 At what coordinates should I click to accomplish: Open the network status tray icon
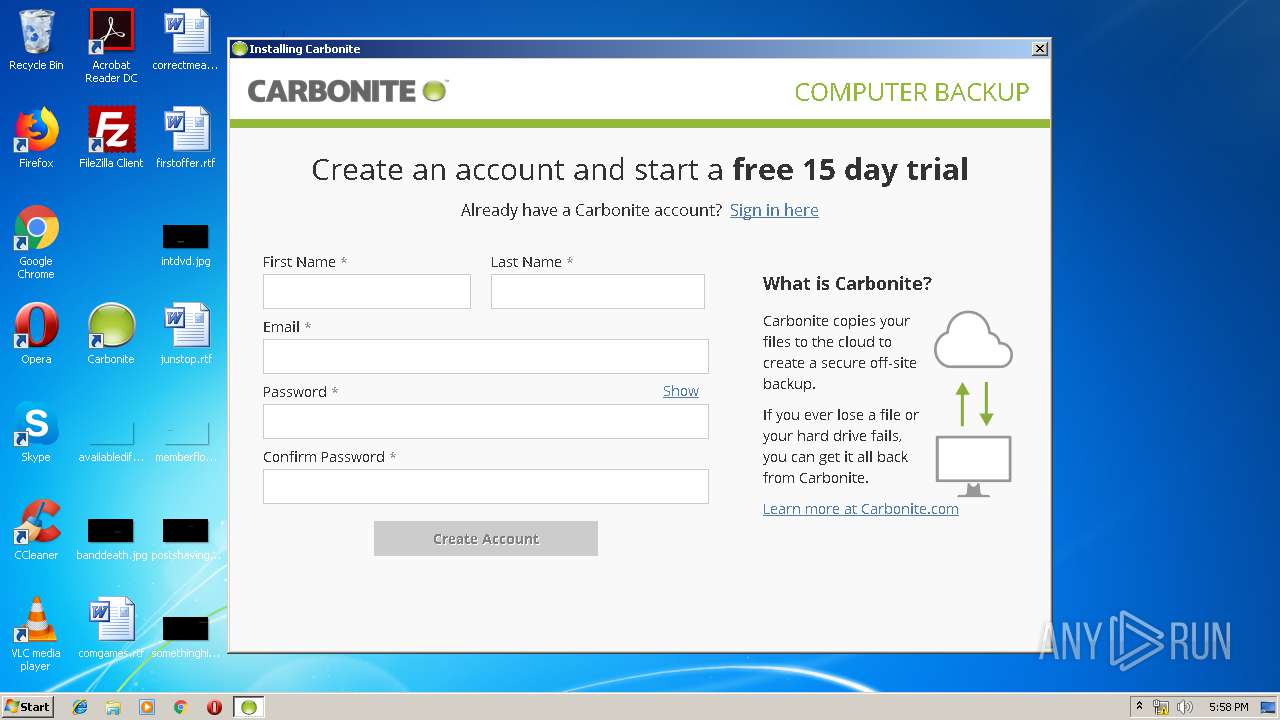[x=1161, y=707]
